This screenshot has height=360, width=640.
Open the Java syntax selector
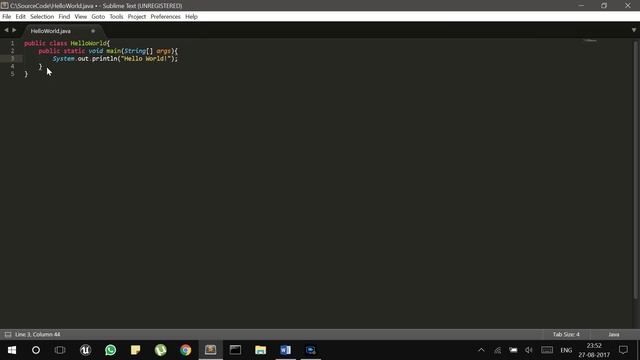click(x=614, y=335)
